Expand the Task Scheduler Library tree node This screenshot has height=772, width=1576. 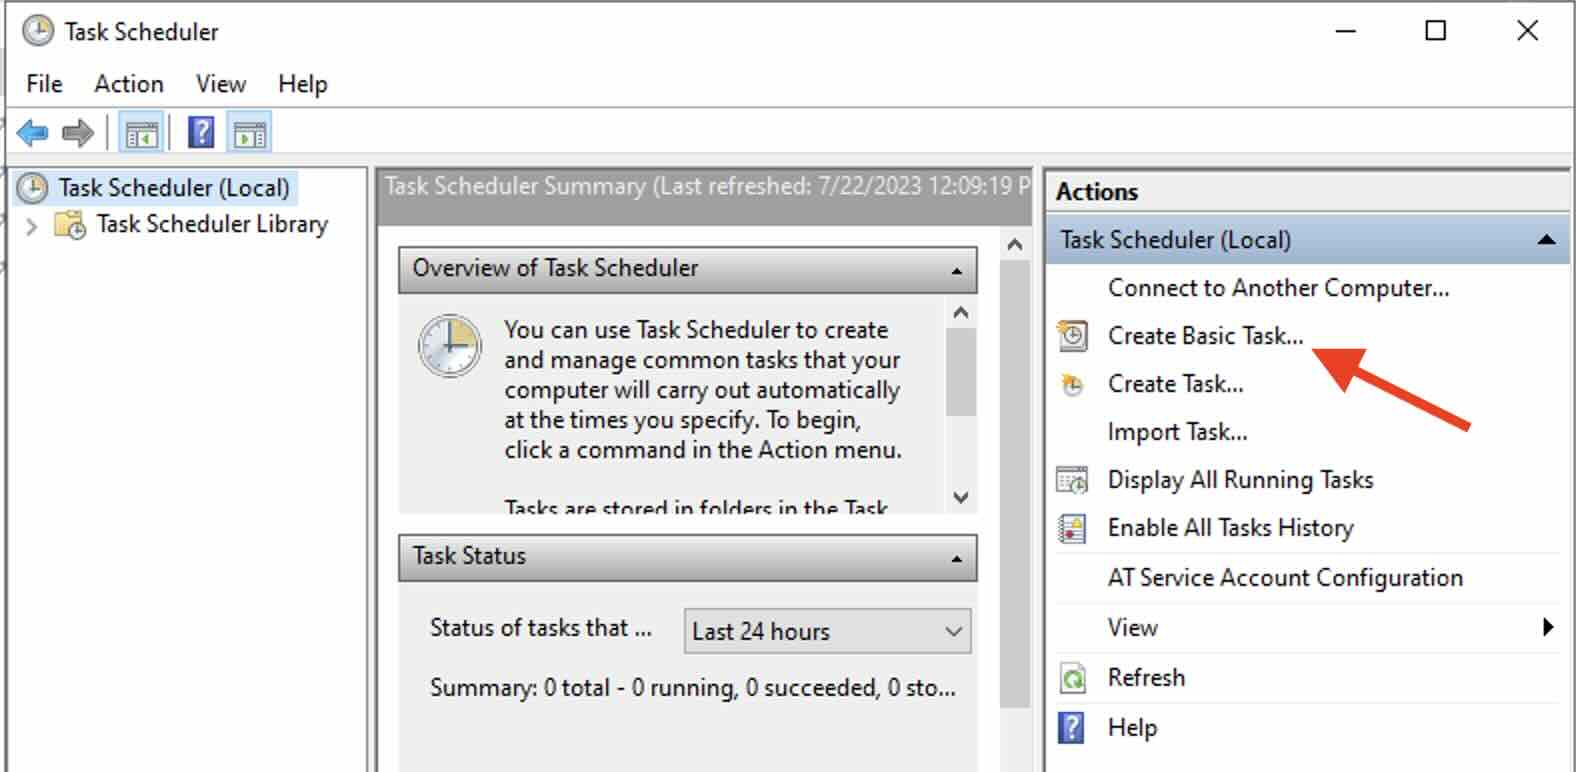tap(31, 224)
